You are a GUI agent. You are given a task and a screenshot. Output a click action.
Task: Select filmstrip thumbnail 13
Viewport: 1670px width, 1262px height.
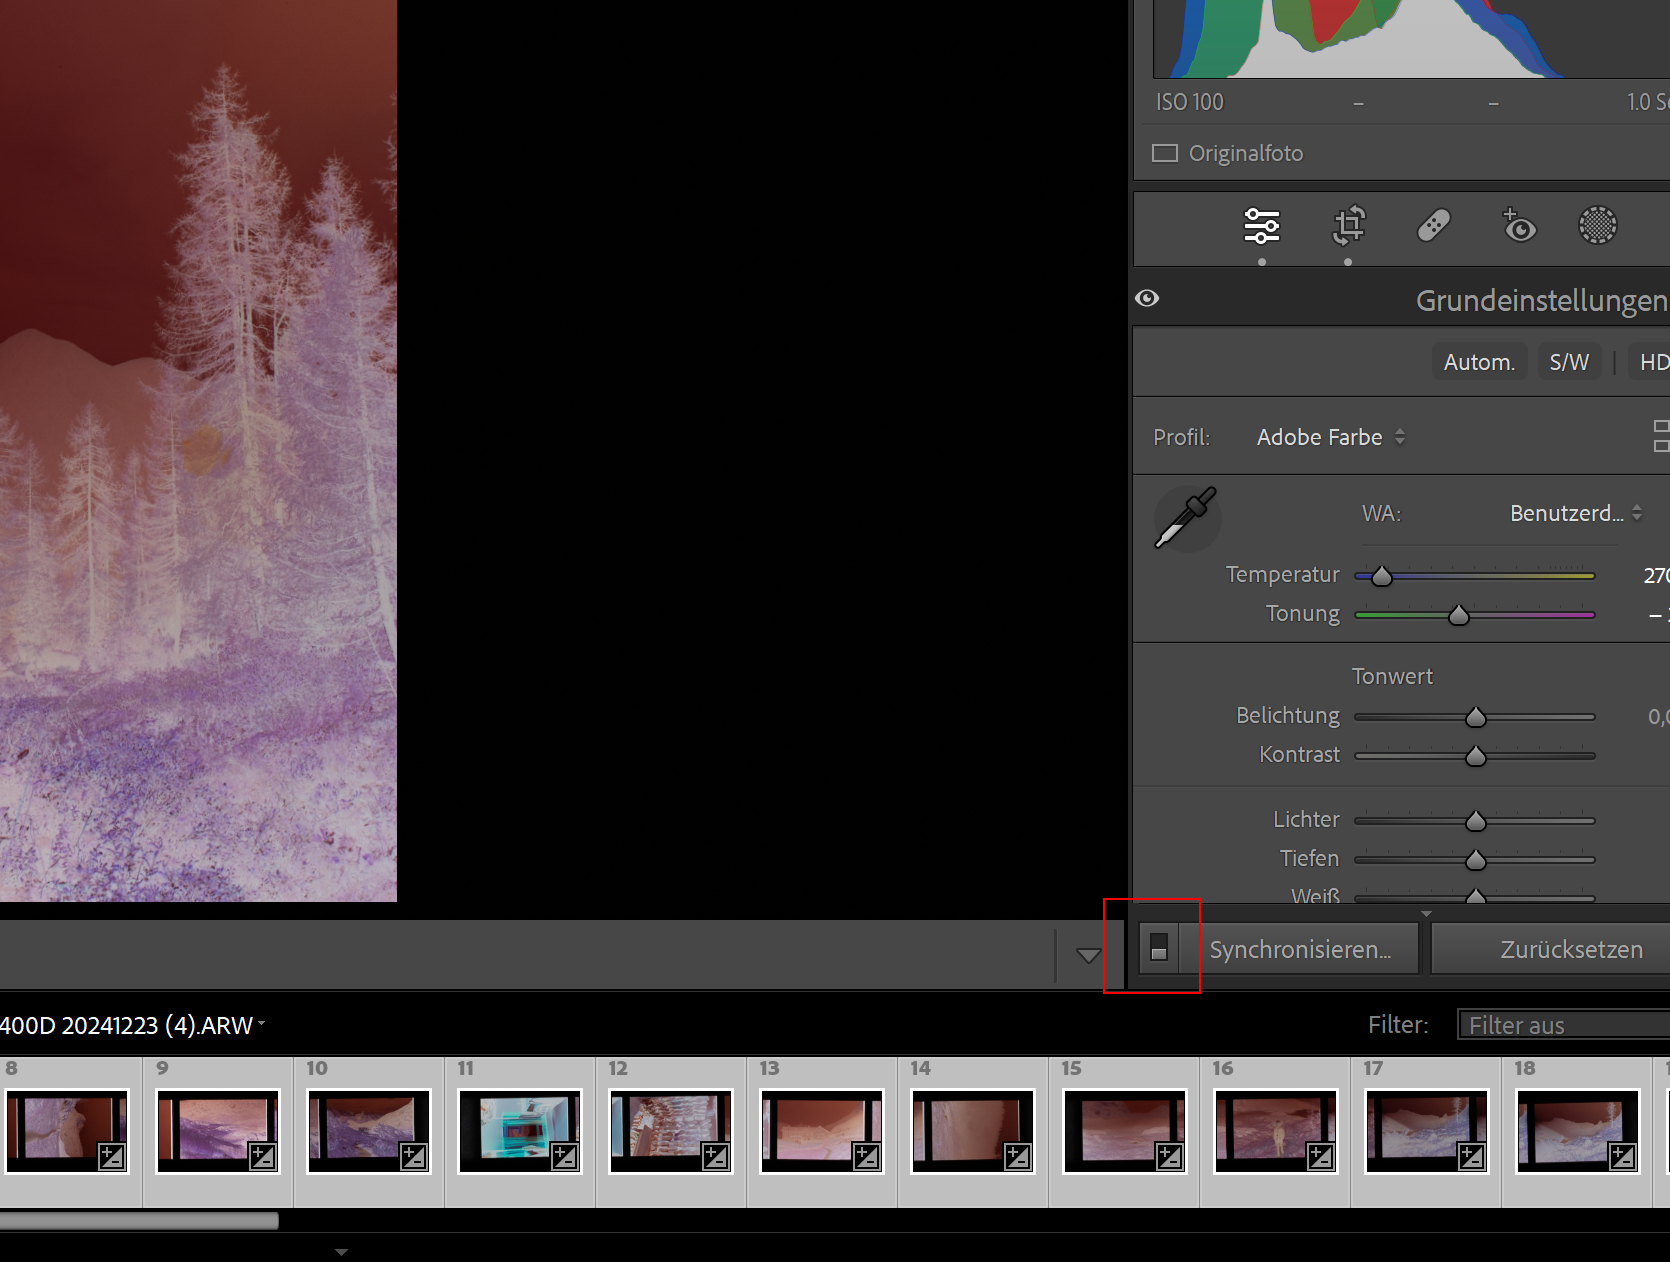coord(822,1131)
